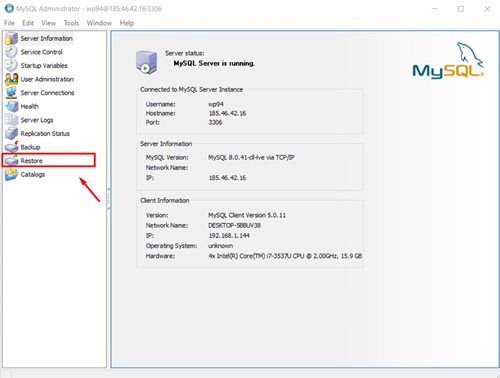The height and width of the screenshot is (378, 500).
Task: Open User Administration section
Action: coord(47,79)
